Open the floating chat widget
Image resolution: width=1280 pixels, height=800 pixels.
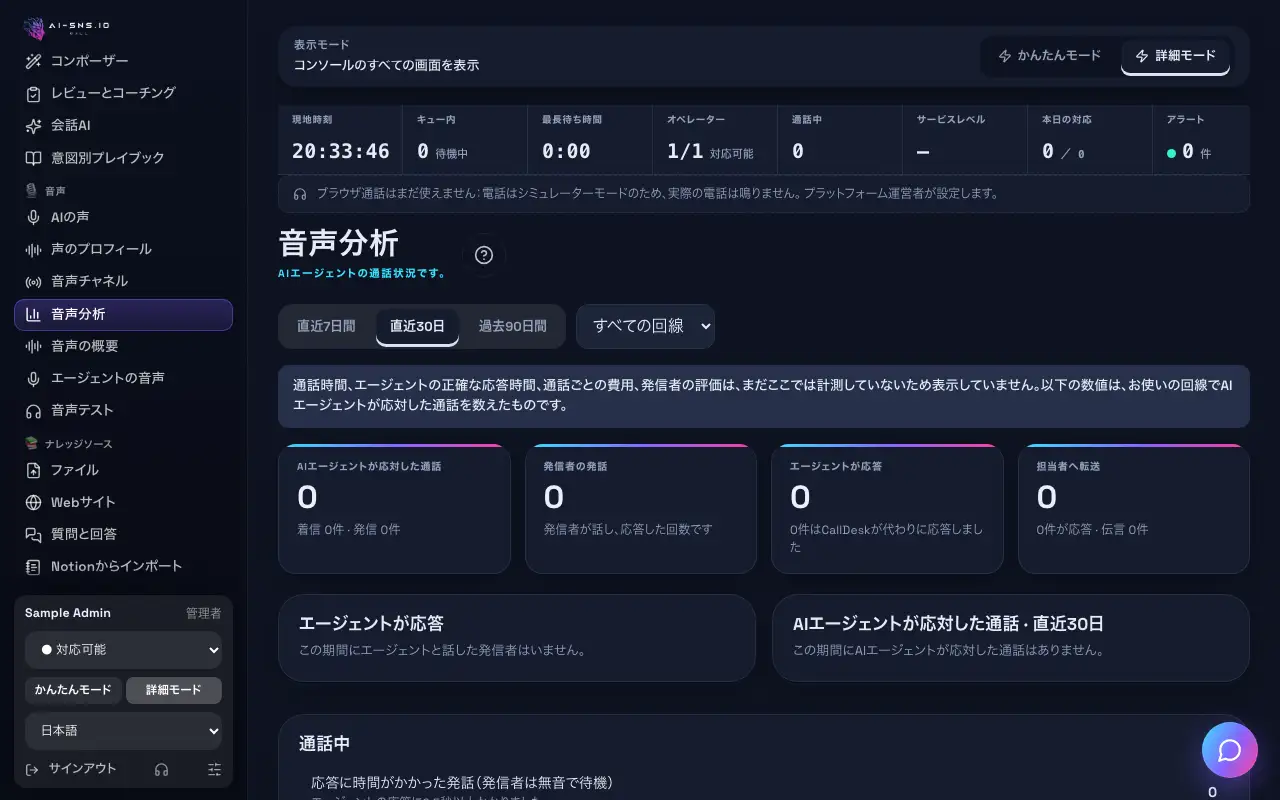pyautogui.click(x=1229, y=750)
